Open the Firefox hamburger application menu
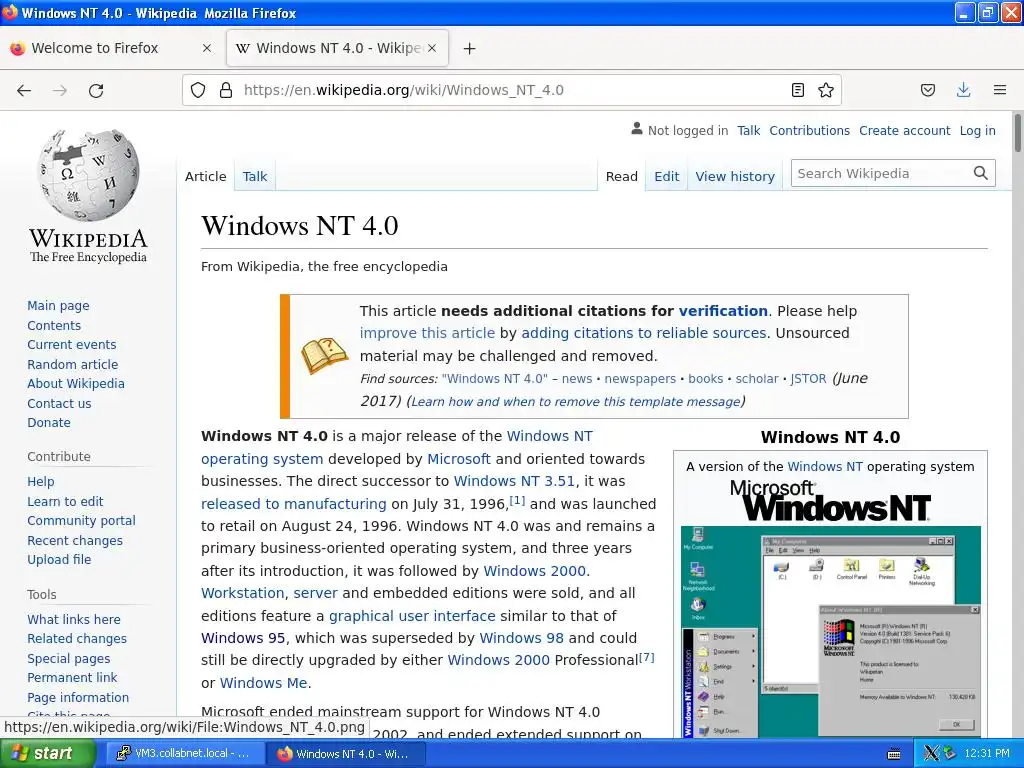The width and height of the screenshot is (1024, 768). click(1000, 90)
